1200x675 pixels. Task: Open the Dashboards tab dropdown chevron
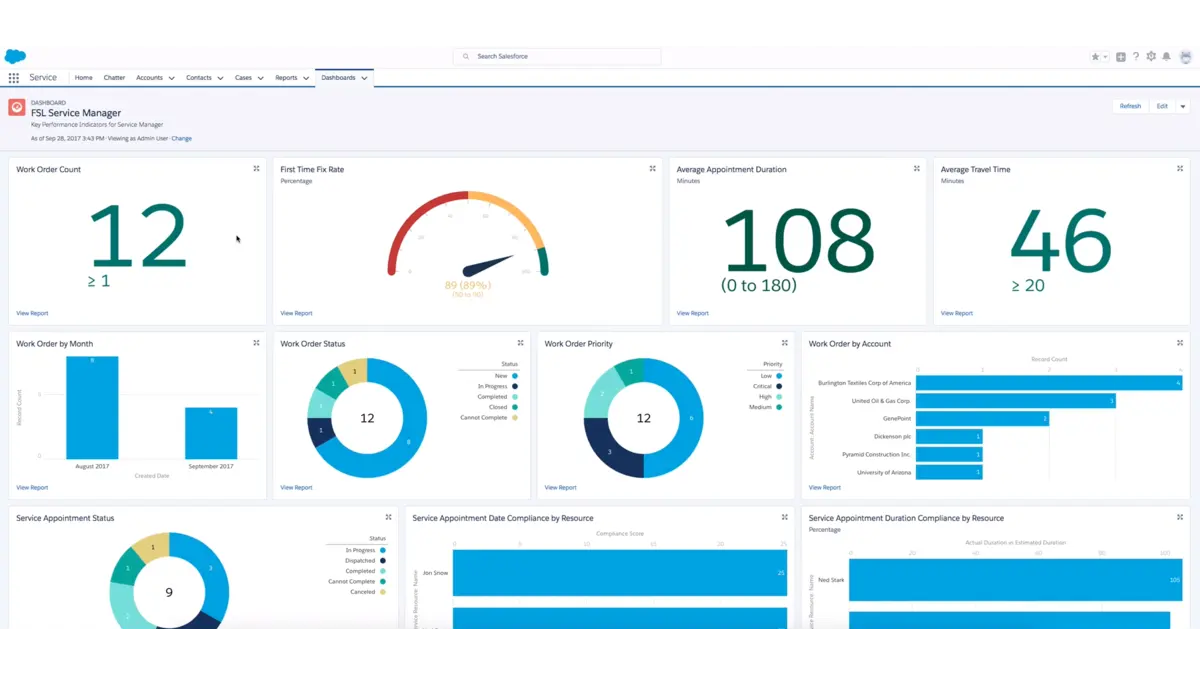point(364,78)
